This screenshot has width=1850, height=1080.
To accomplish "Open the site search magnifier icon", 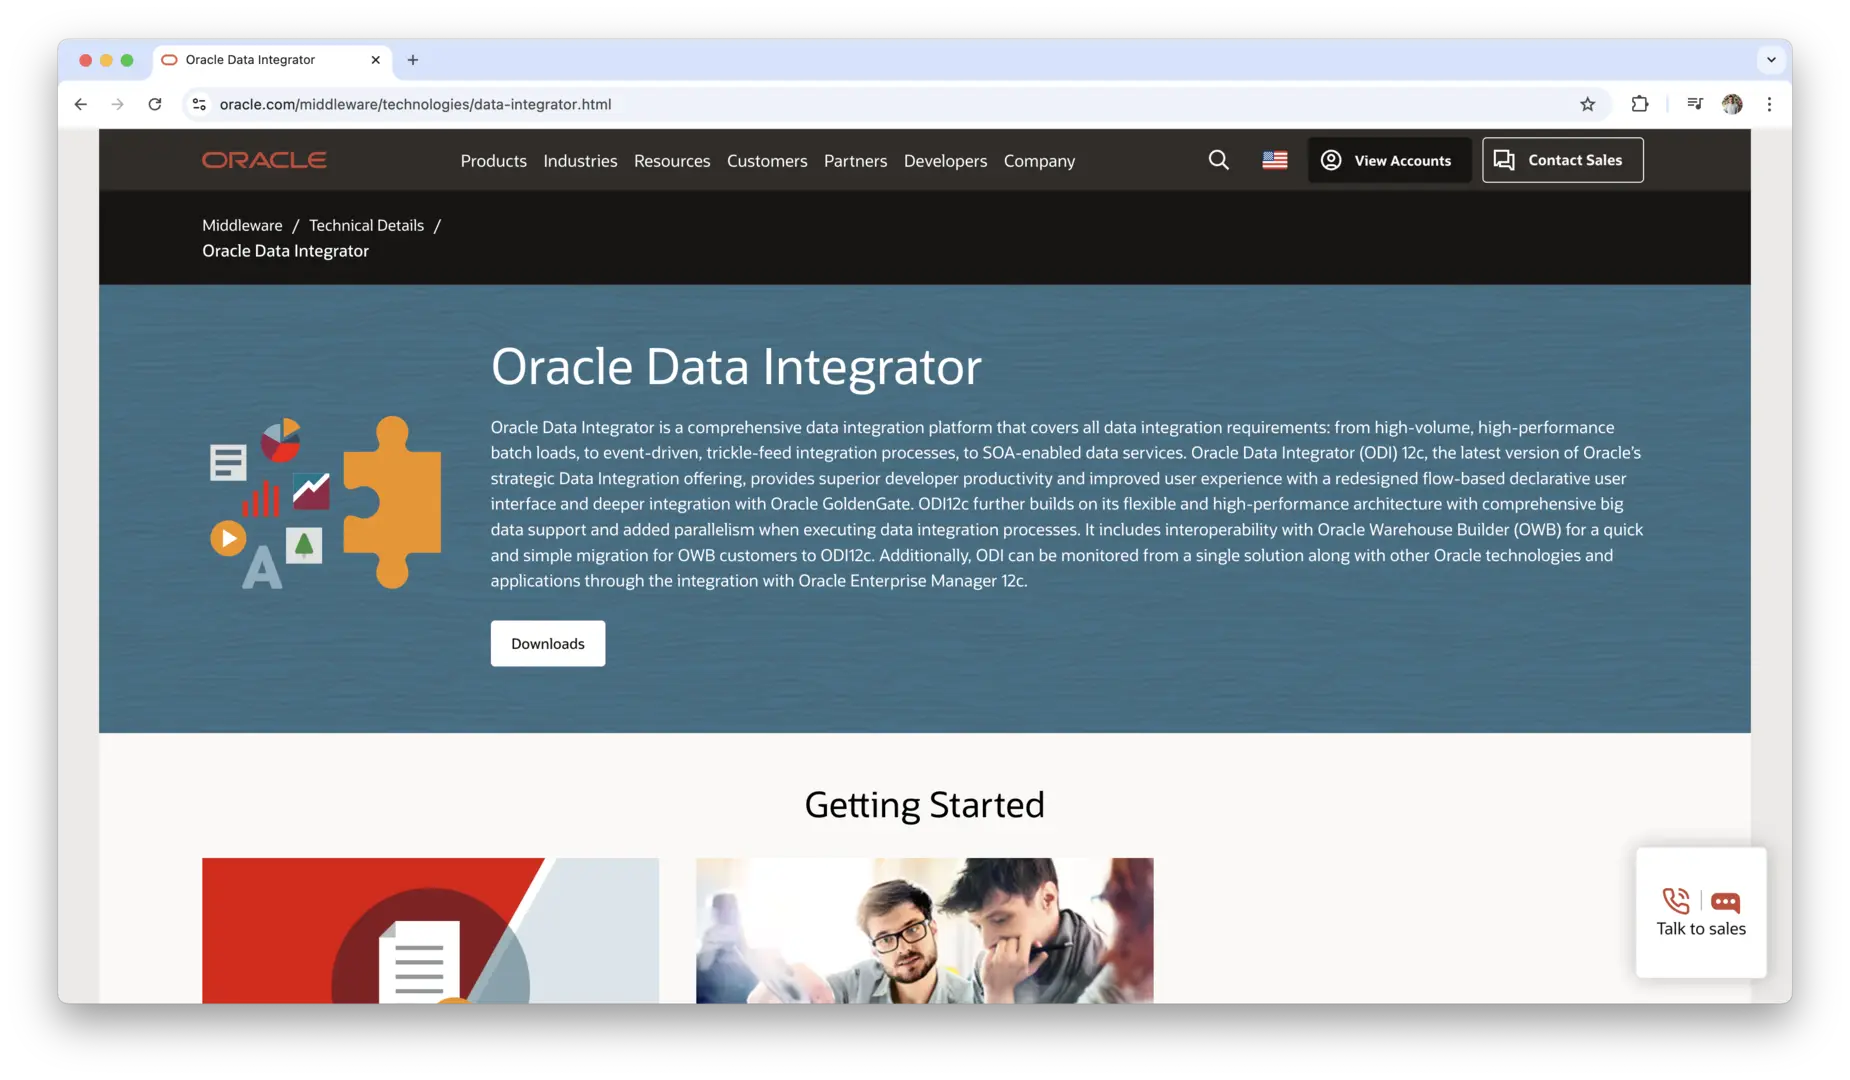I will (x=1218, y=160).
